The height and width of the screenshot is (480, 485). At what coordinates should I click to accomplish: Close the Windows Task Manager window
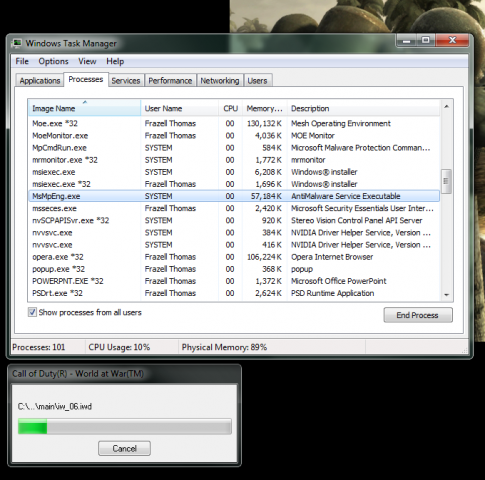tap(452, 41)
